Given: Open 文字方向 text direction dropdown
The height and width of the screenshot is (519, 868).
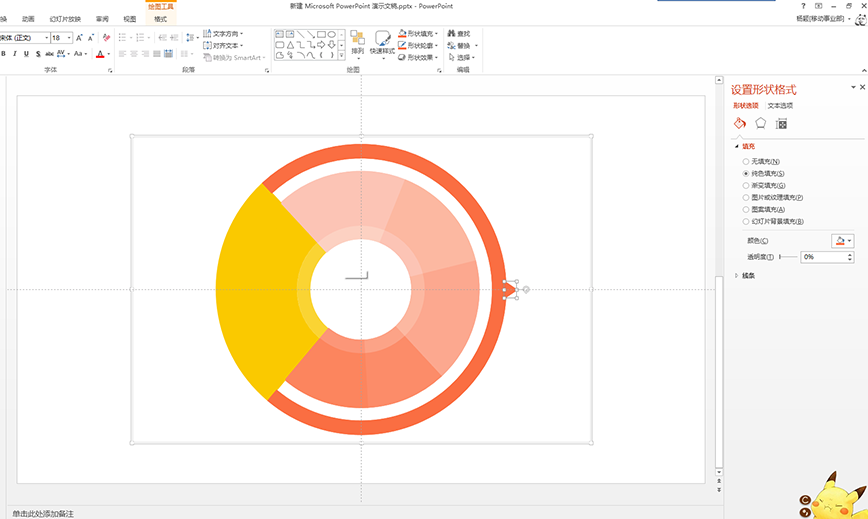Looking at the screenshot, I should pos(223,34).
